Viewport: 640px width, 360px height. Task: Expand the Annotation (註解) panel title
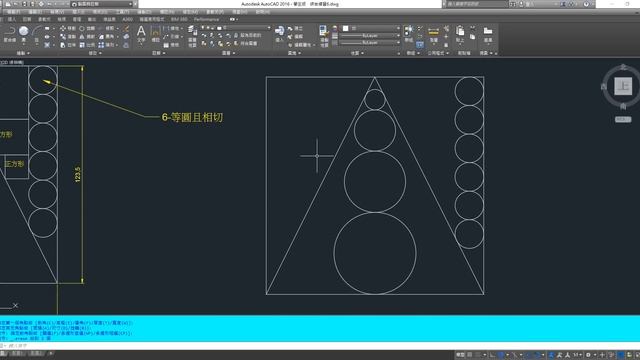pyautogui.click(x=158, y=53)
